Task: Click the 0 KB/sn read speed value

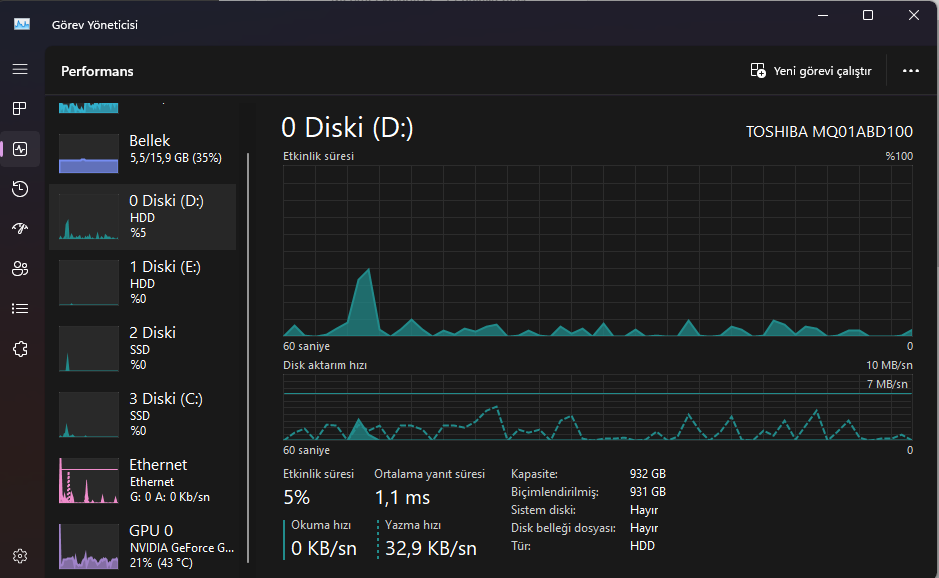Action: [323, 548]
